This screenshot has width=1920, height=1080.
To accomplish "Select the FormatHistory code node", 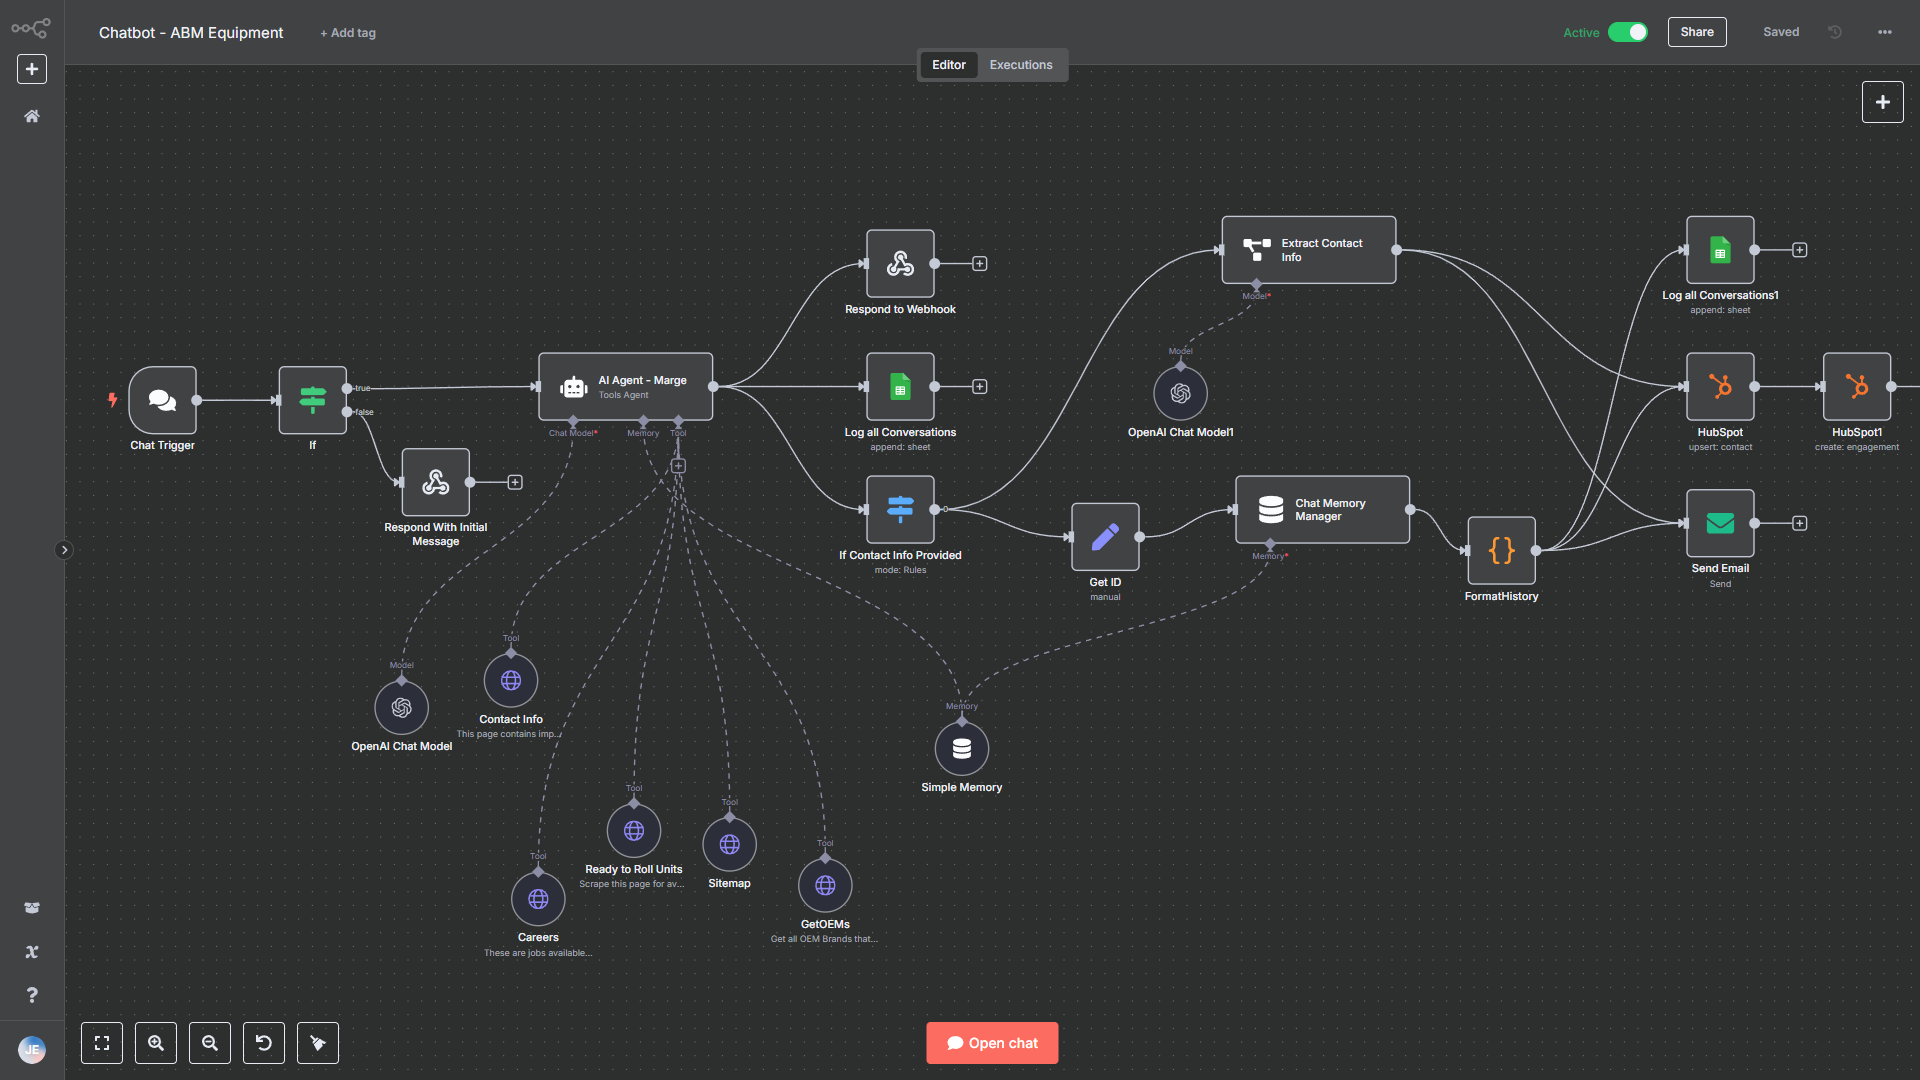I will pos(1501,550).
